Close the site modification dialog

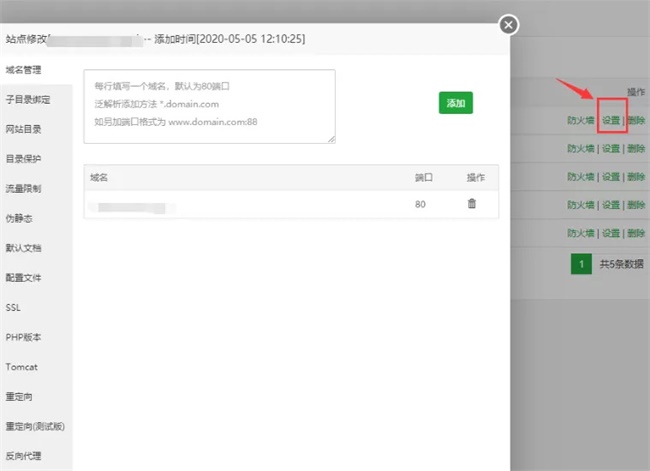point(509,25)
